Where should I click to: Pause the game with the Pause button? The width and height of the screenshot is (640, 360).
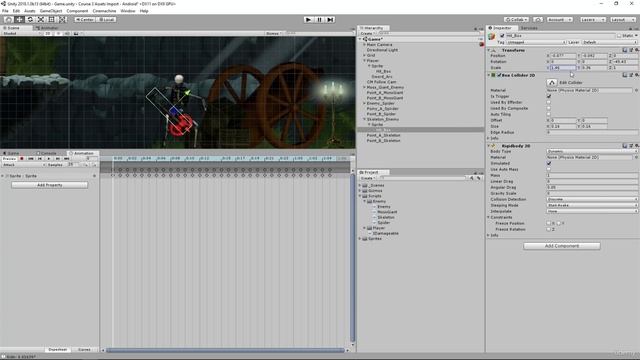320,20
